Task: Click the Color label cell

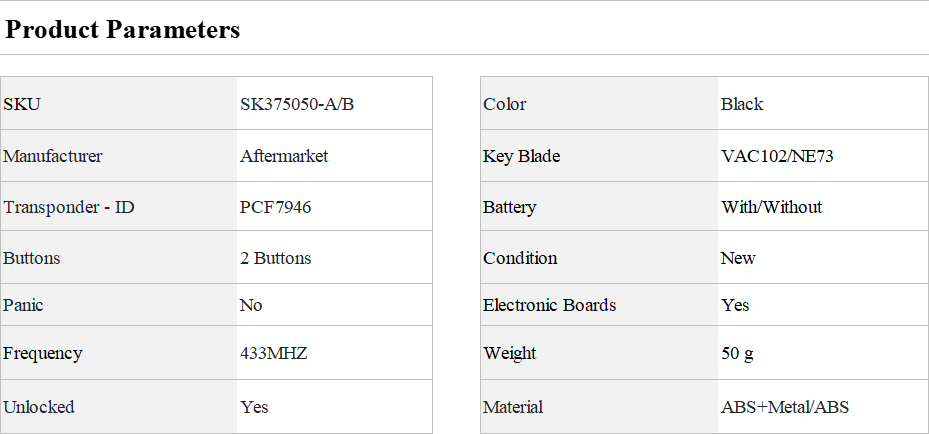Action: [599, 103]
